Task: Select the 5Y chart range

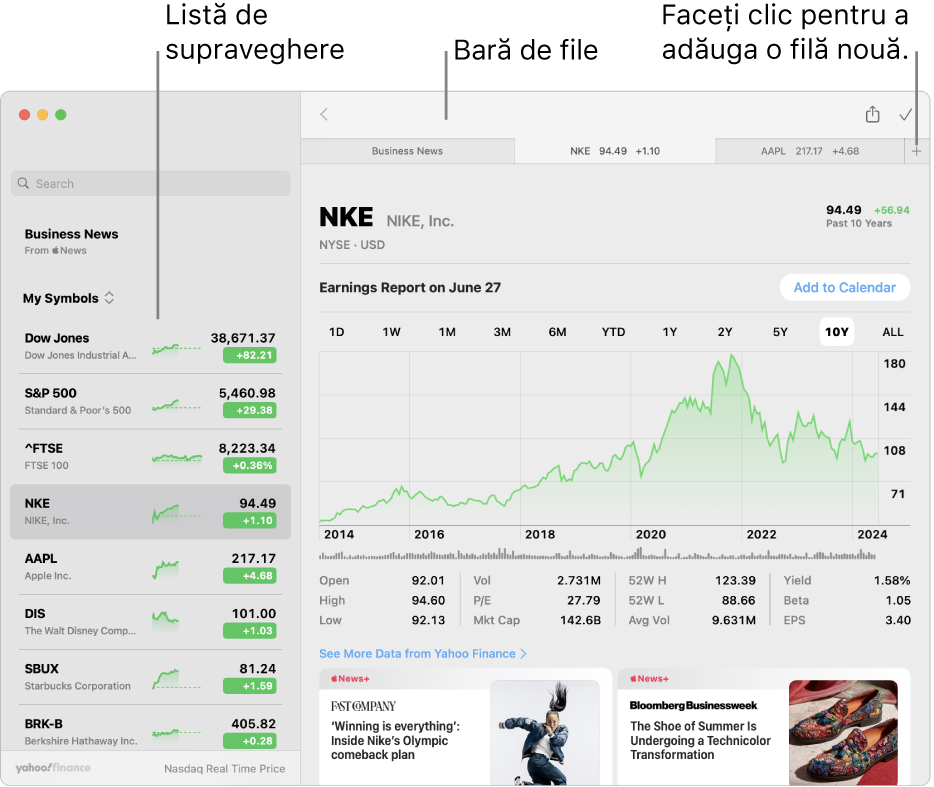Action: tap(780, 332)
